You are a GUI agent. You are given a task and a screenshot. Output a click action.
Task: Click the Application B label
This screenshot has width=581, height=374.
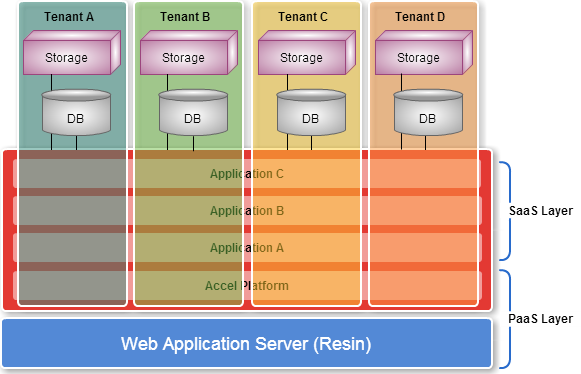click(x=247, y=211)
